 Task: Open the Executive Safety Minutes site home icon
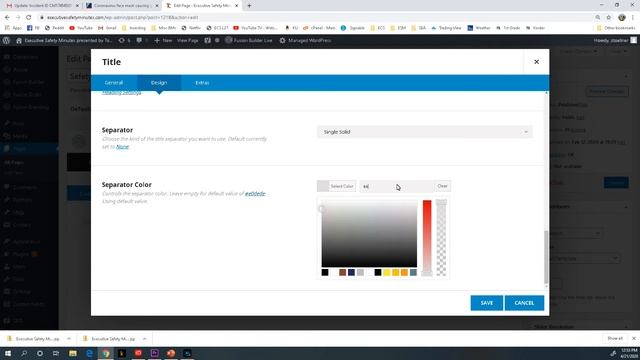[x=19, y=40]
